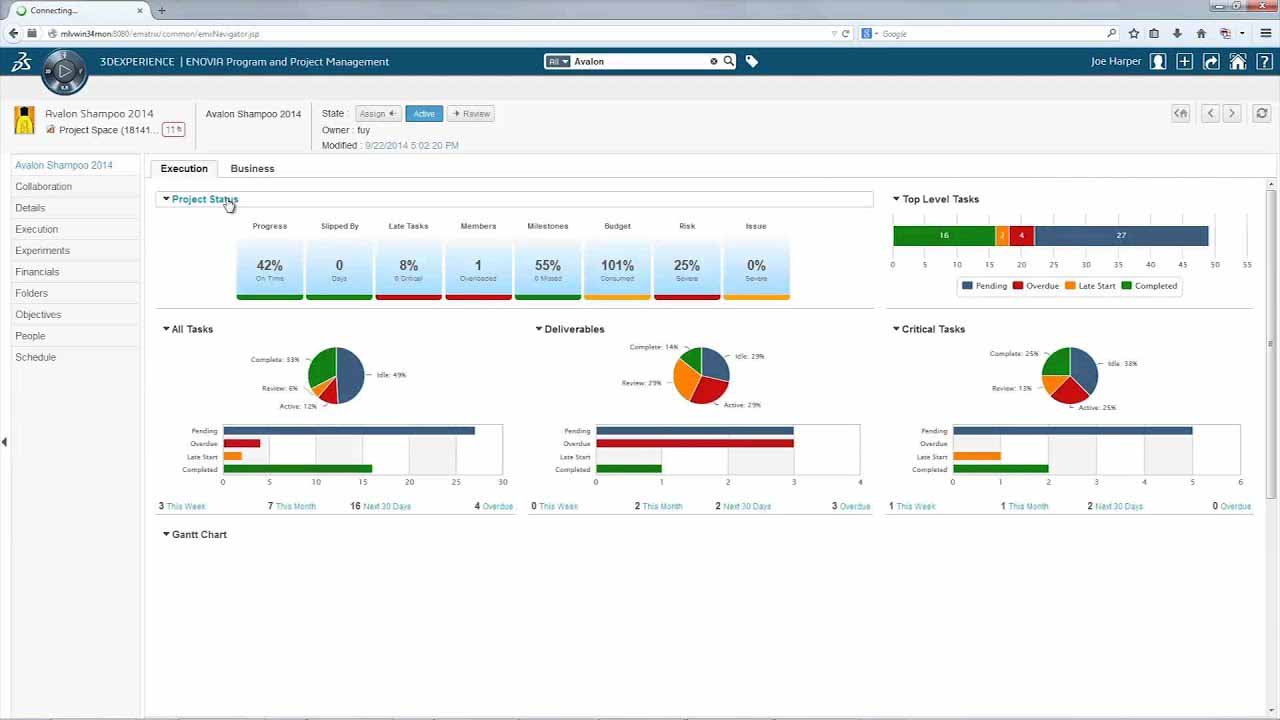This screenshot has height=720, width=1280.
Task: Click the Avalon Shampoo product thumbnail
Action: tap(24, 120)
